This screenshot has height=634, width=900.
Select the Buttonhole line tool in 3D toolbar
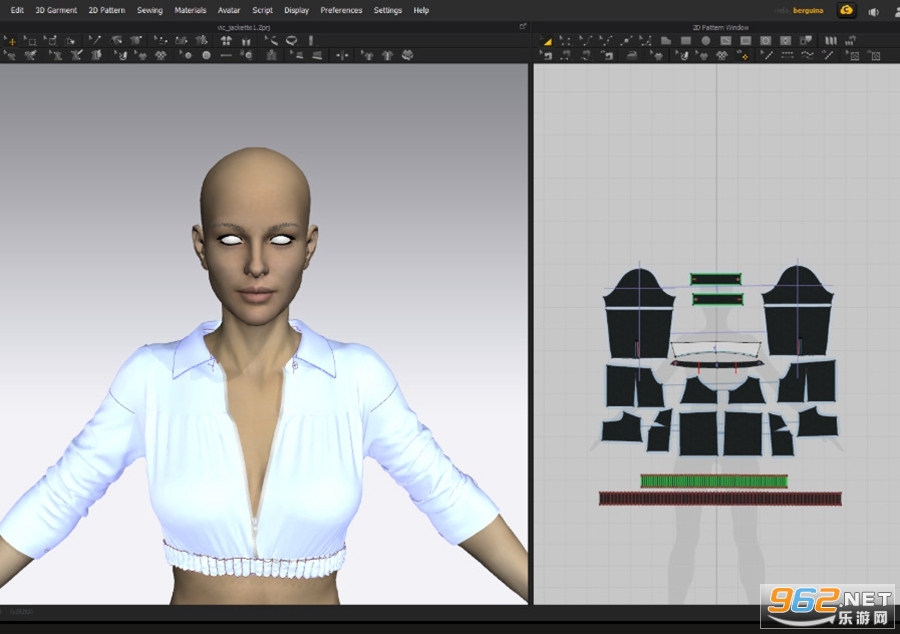[226, 55]
